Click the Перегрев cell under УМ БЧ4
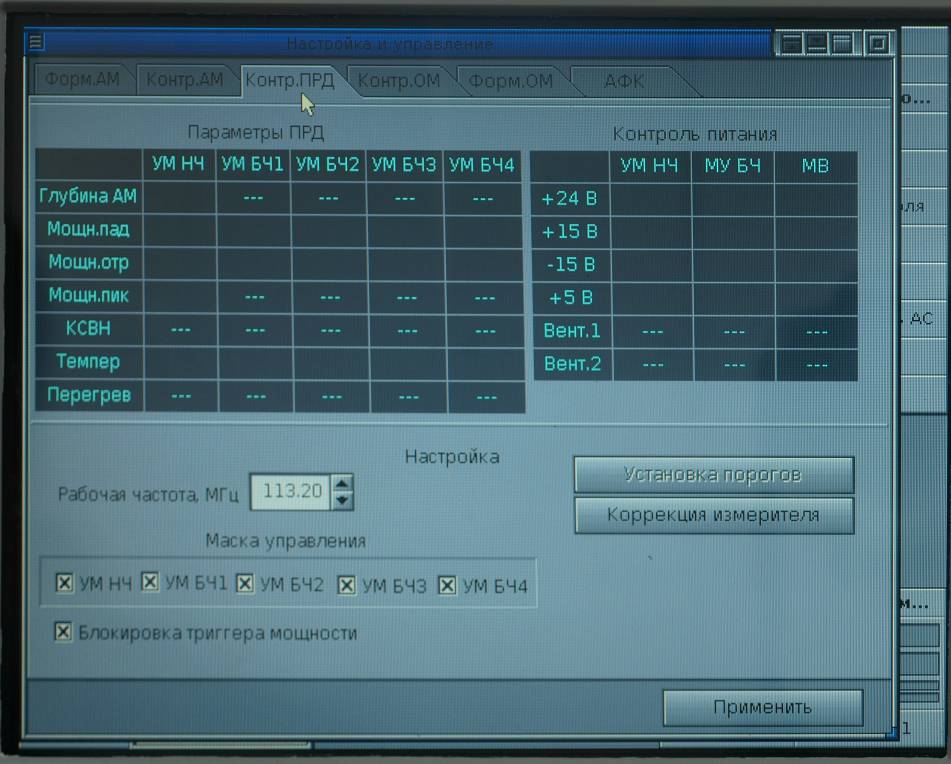Image resolution: width=951 pixels, height=764 pixels. (486, 397)
